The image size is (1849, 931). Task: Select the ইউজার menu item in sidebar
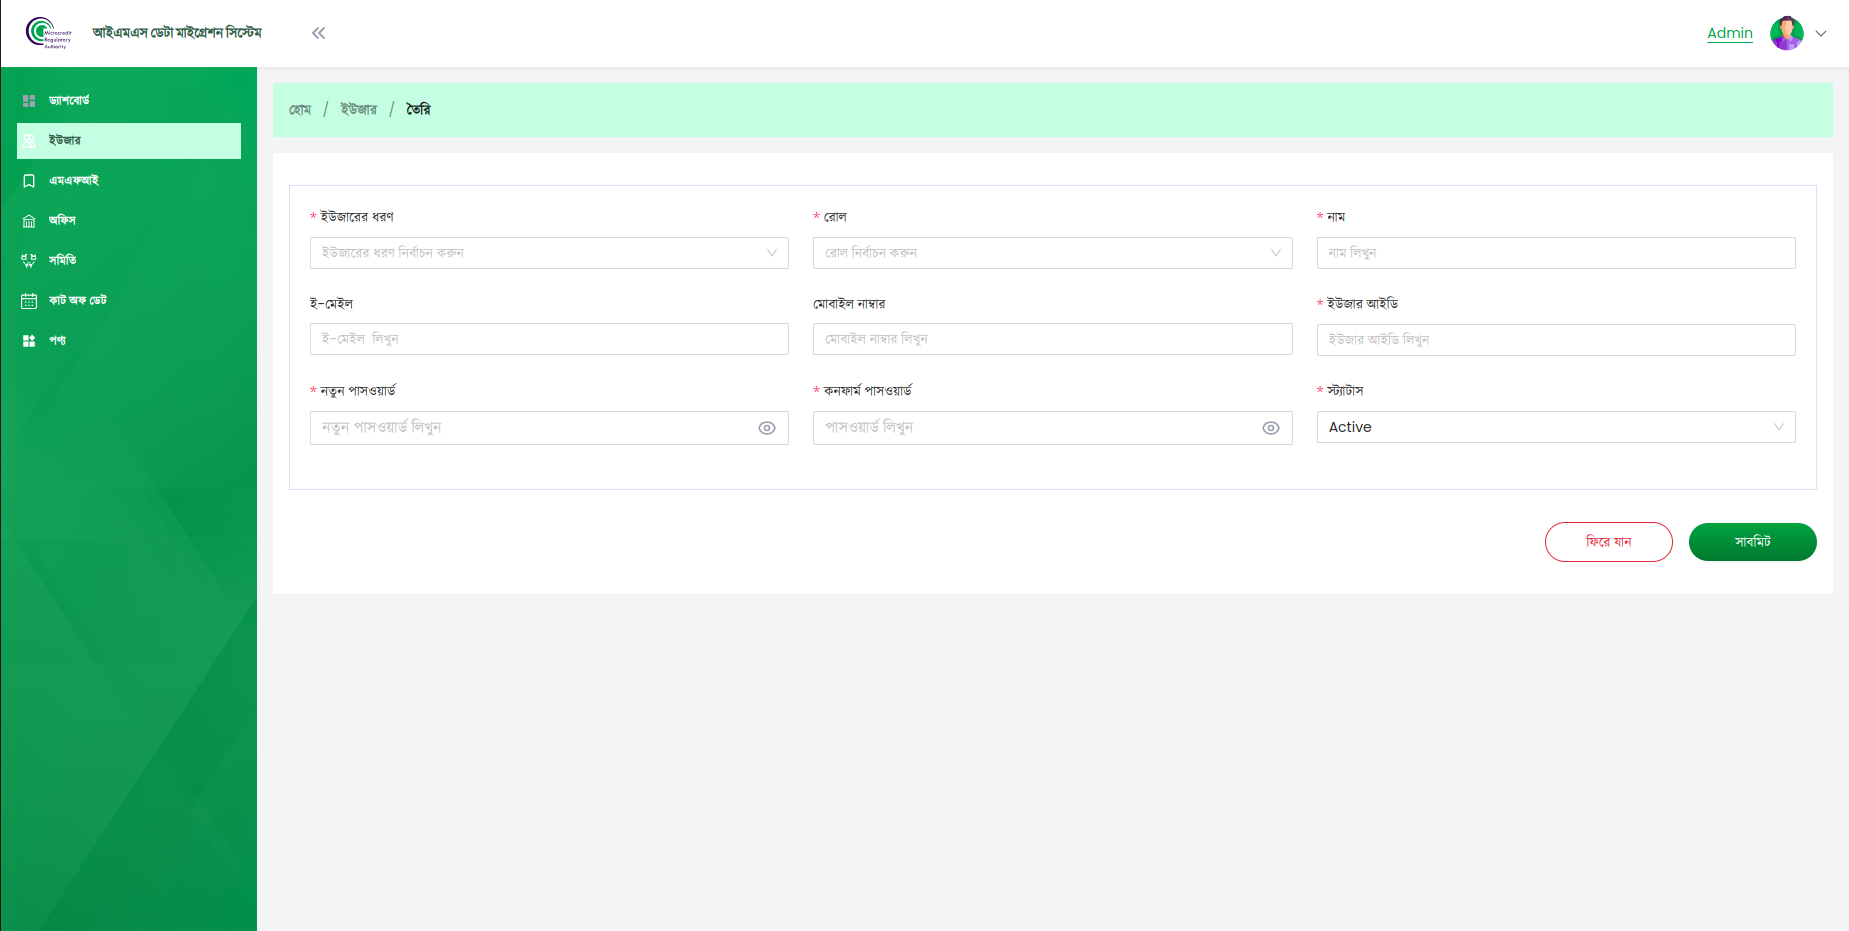(129, 141)
